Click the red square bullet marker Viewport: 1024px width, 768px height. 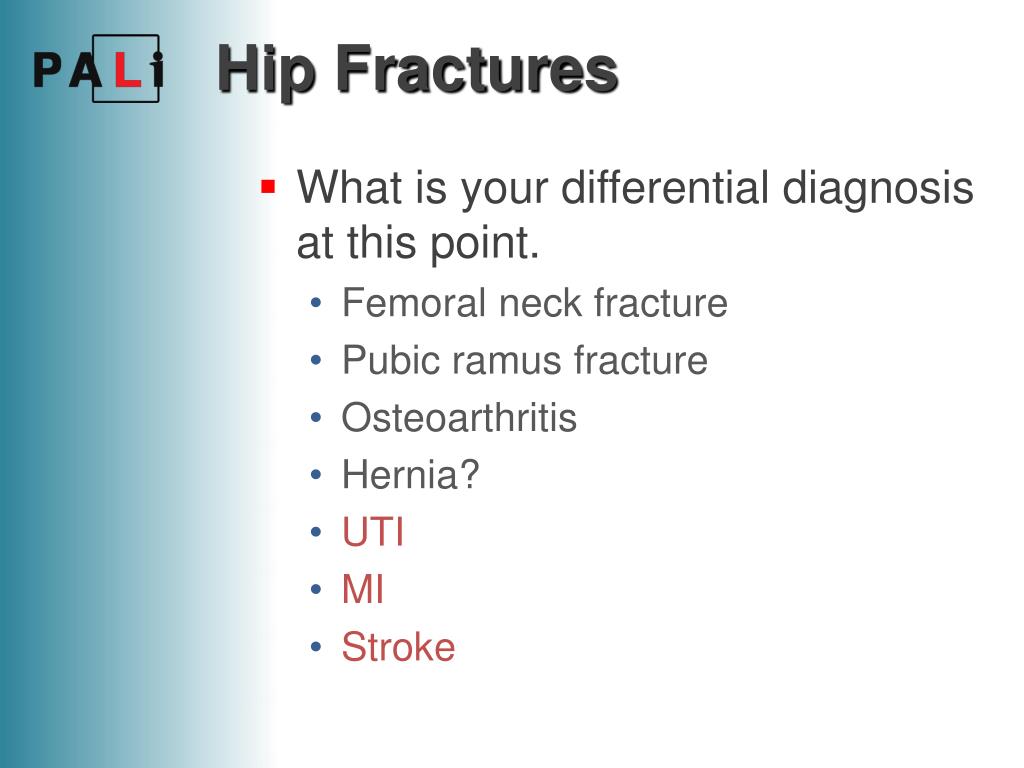coord(268,187)
